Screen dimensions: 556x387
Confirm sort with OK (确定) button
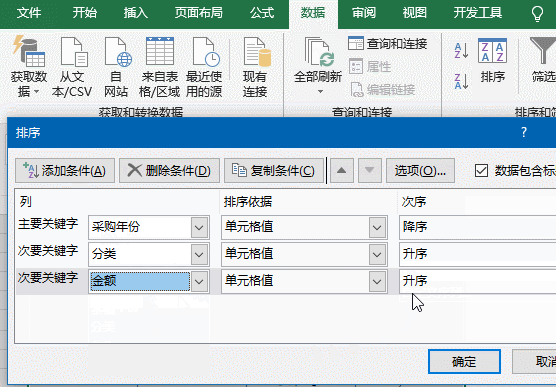pos(464,361)
